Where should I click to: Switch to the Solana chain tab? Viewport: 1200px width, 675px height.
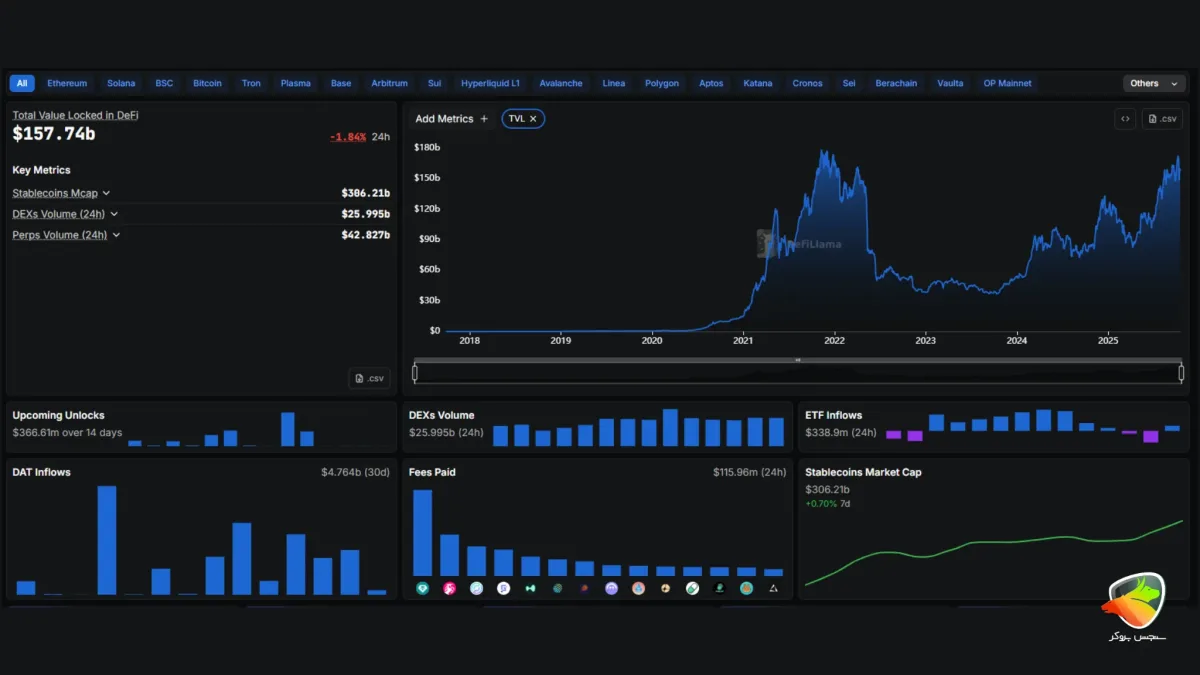[121, 84]
